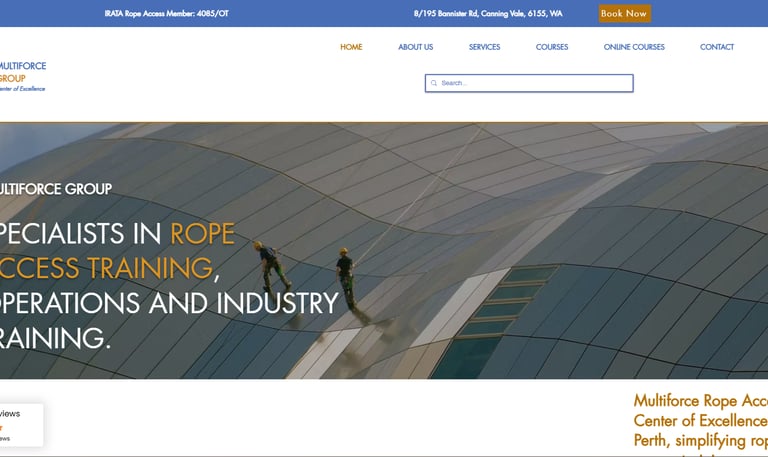Open the CONTACT page

[717, 47]
